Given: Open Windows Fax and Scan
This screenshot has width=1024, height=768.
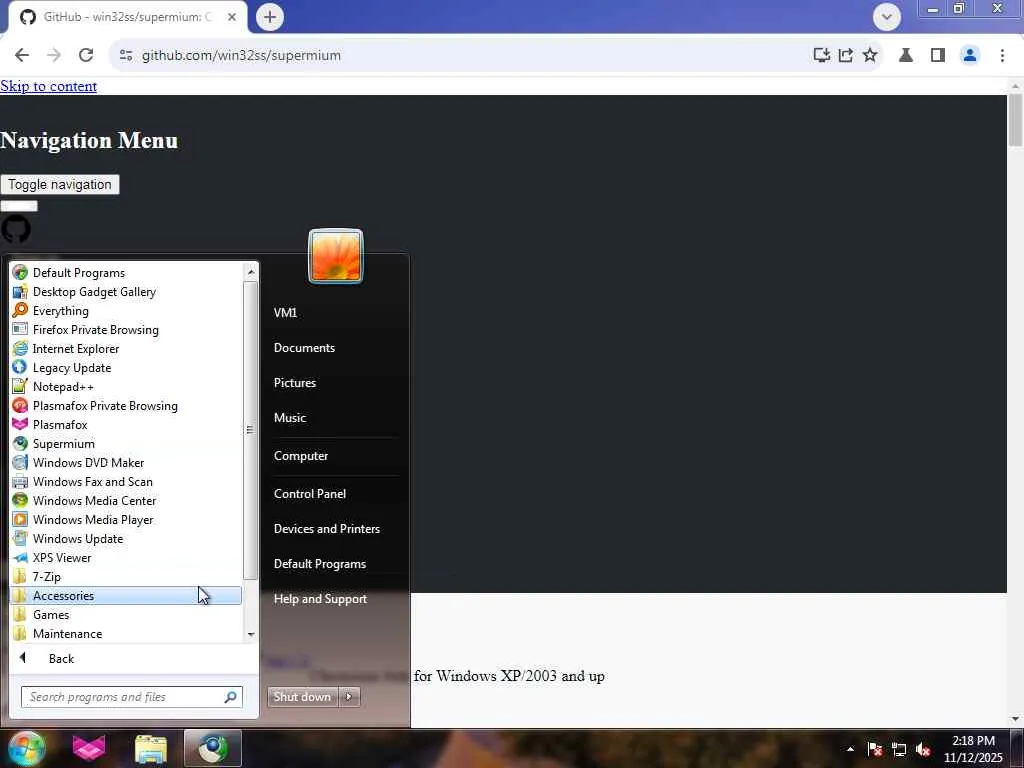Looking at the screenshot, I should coord(126,481).
